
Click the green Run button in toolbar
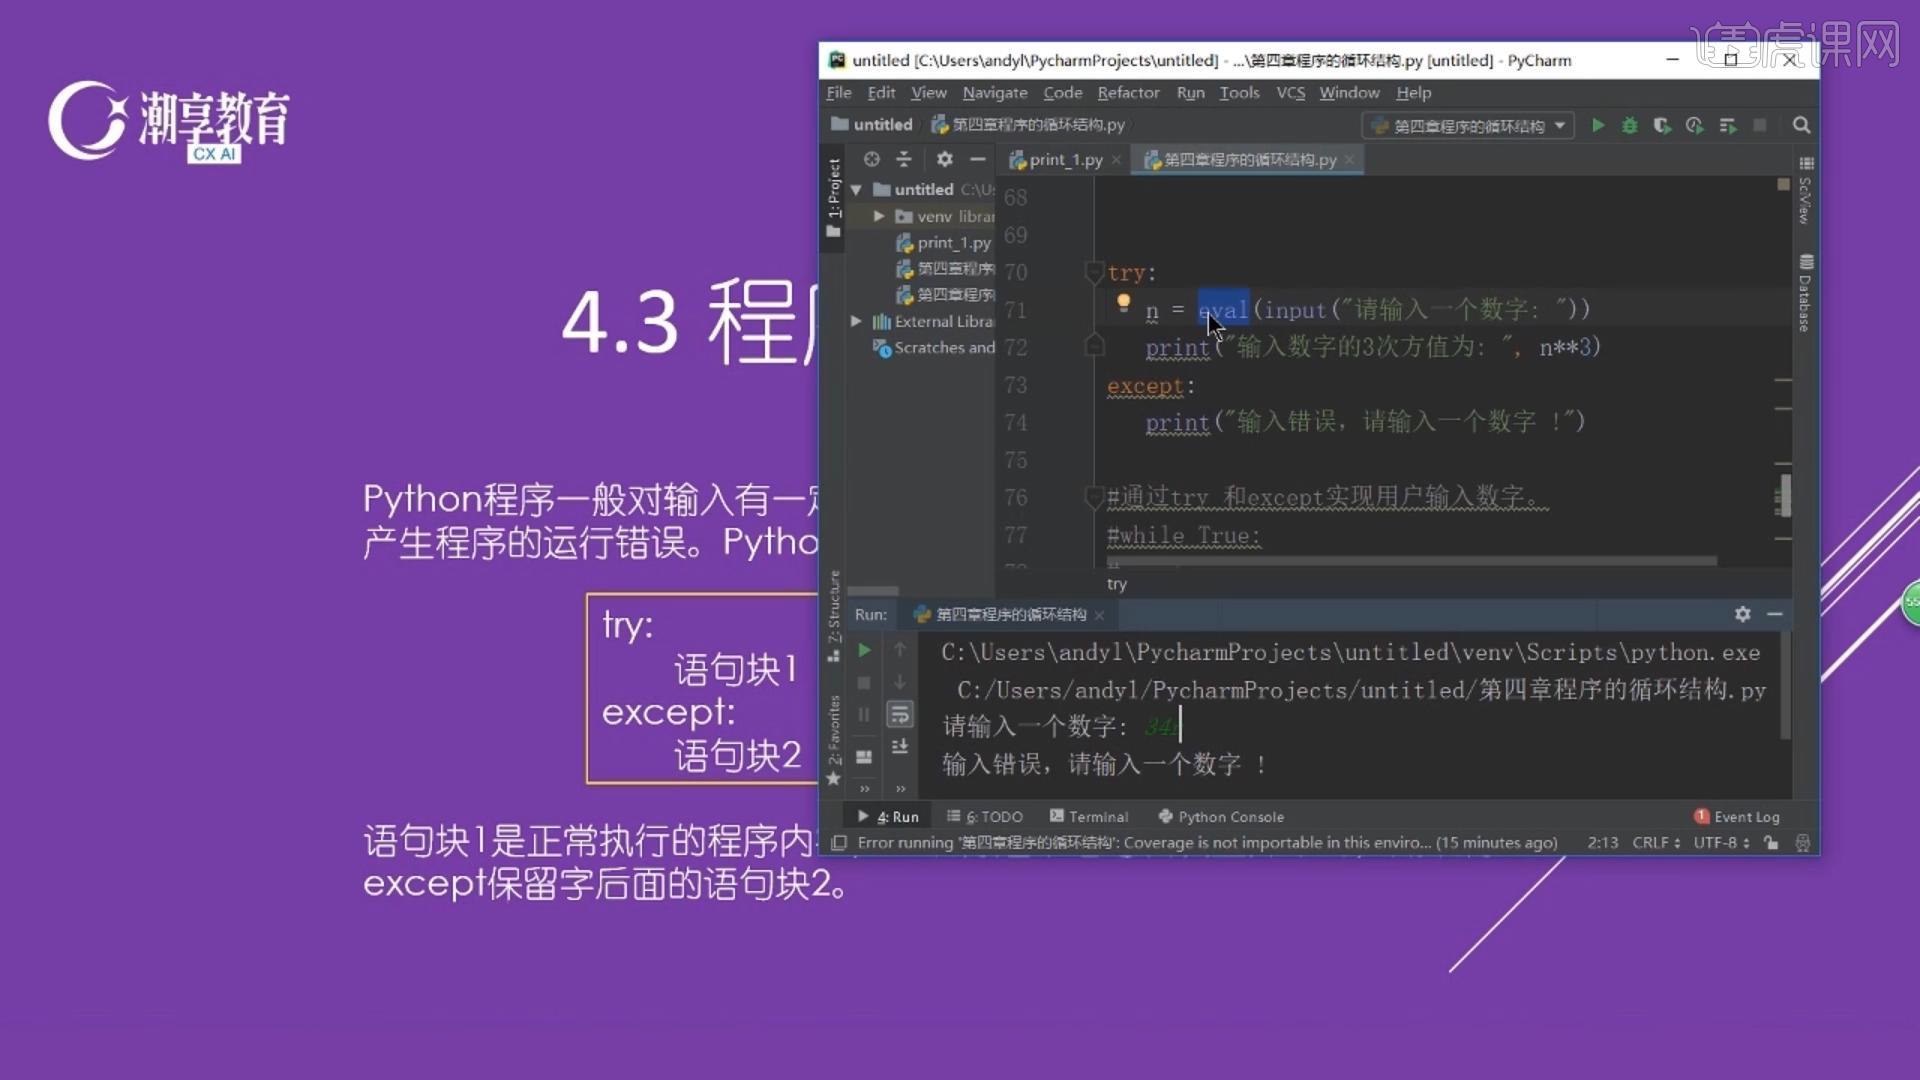(1598, 125)
